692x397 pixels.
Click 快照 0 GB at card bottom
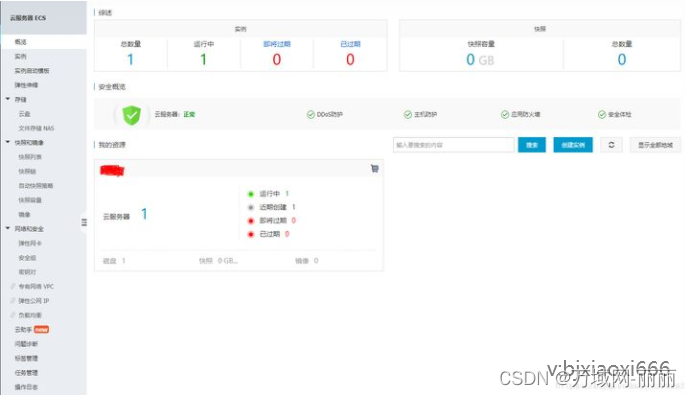tap(218, 261)
